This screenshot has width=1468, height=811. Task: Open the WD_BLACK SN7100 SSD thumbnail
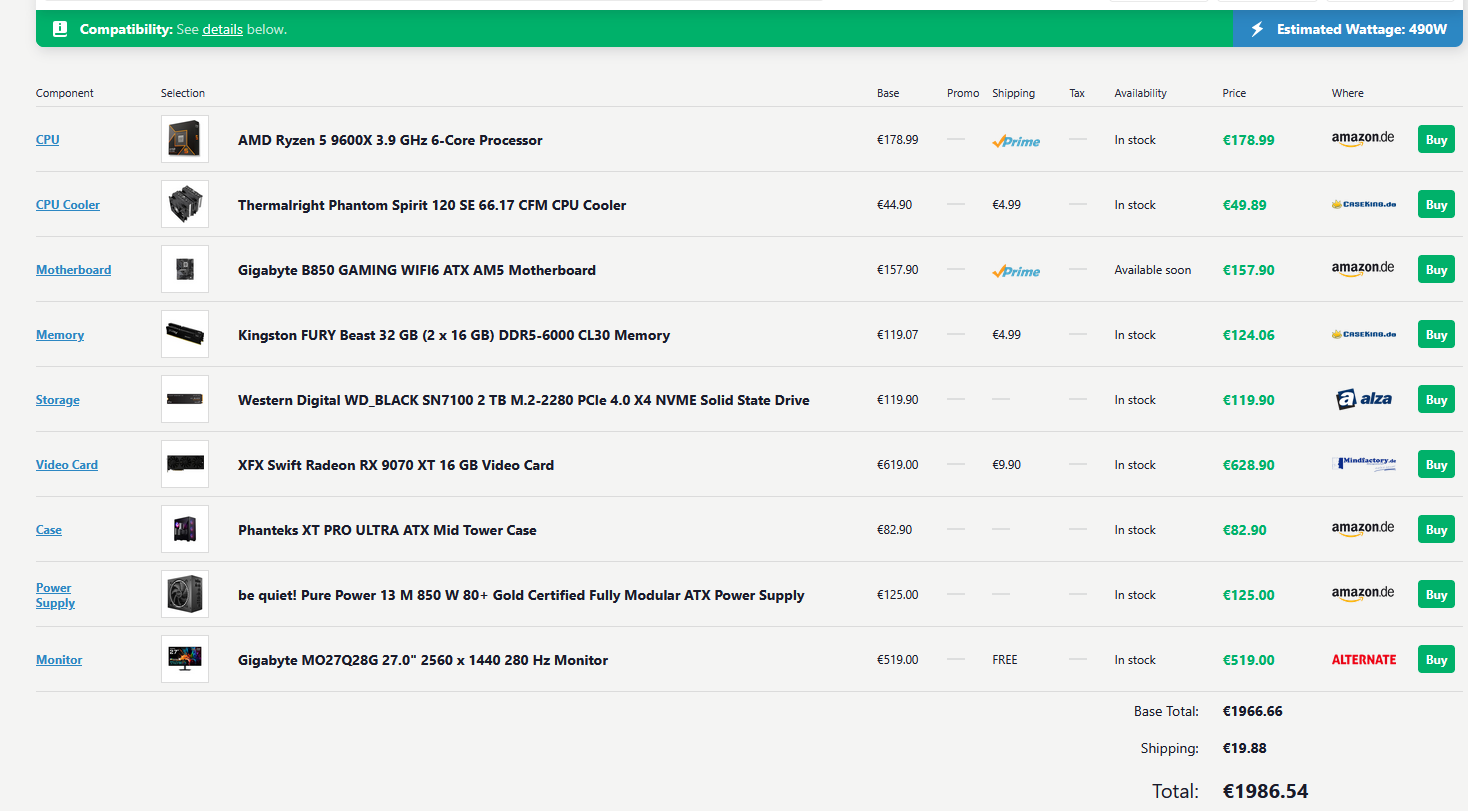tap(185, 399)
